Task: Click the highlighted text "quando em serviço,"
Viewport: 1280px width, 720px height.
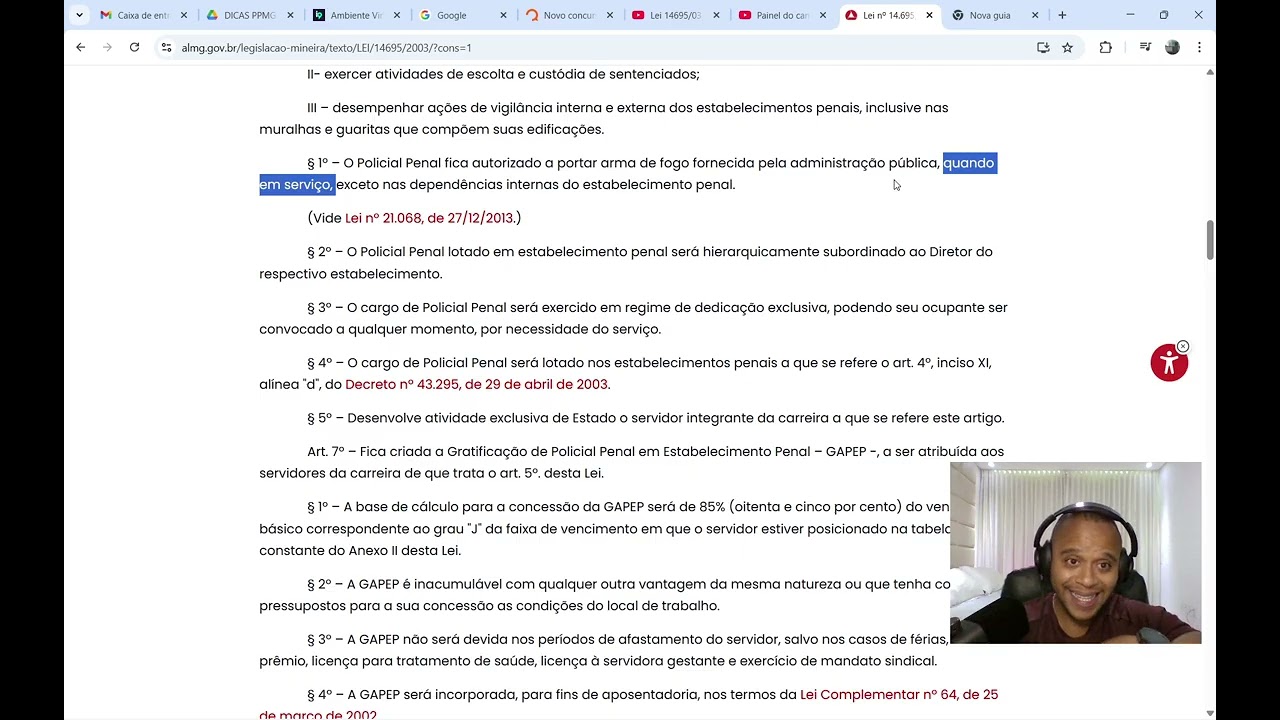Action: [628, 173]
